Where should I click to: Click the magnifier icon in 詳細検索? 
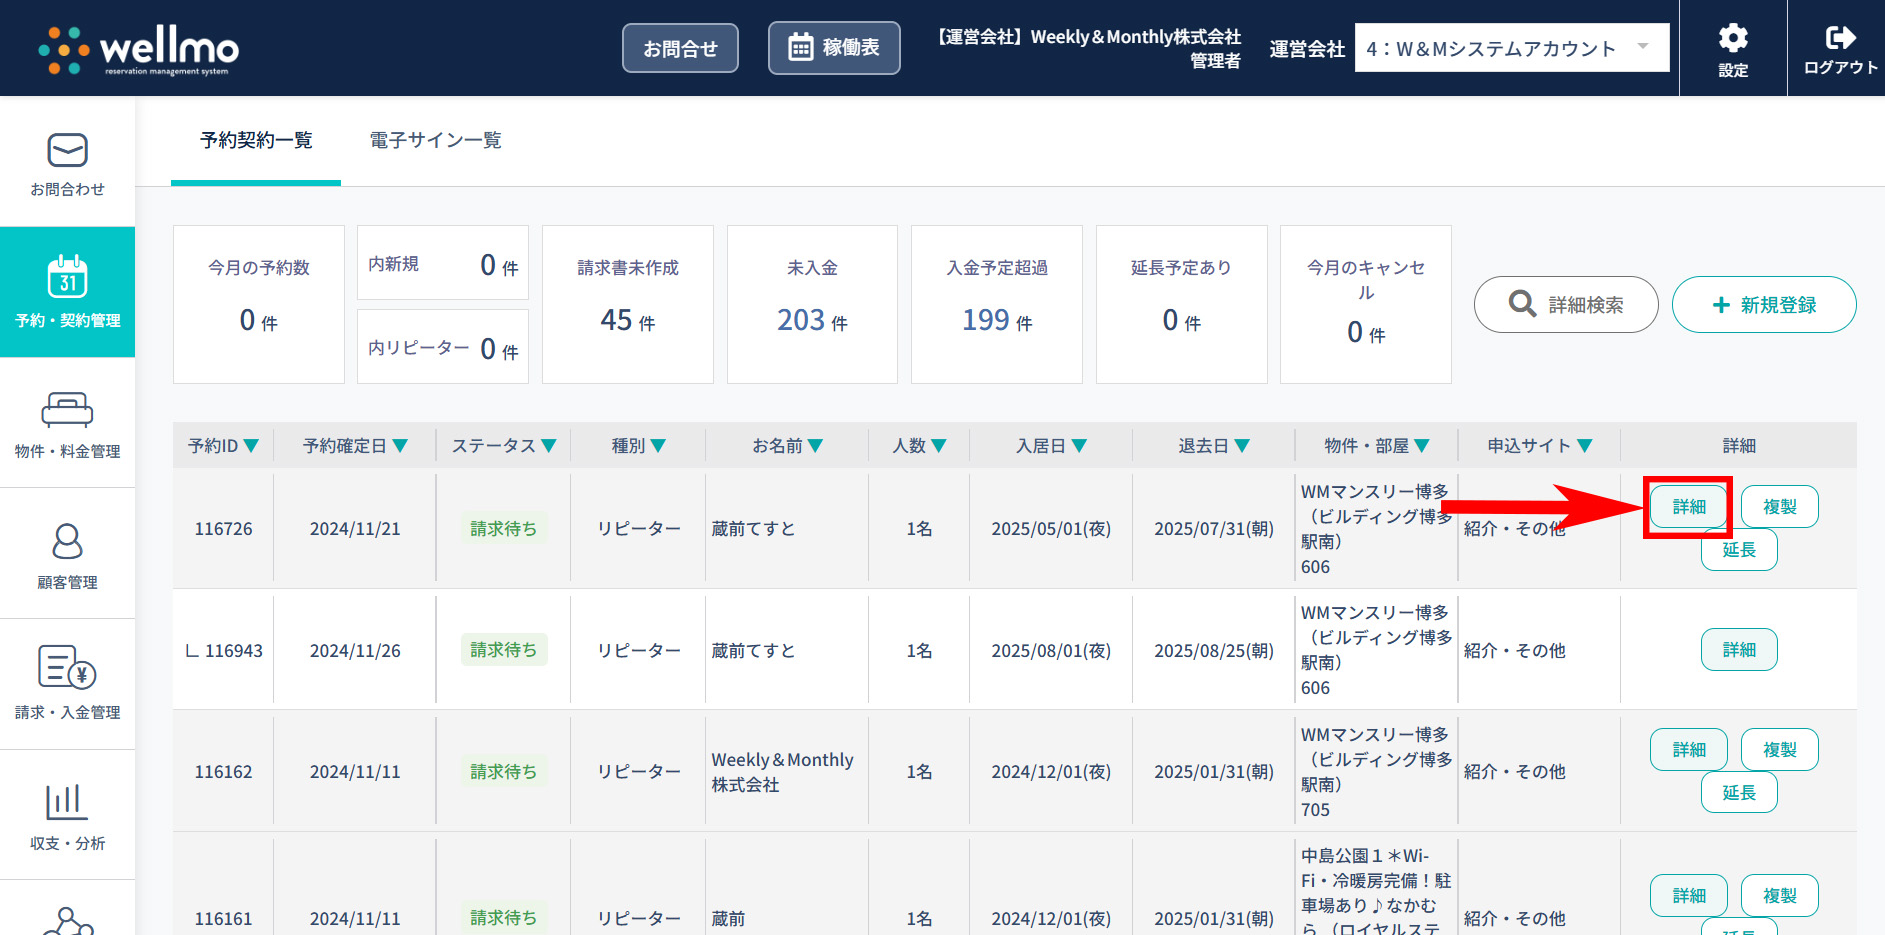(x=1522, y=303)
